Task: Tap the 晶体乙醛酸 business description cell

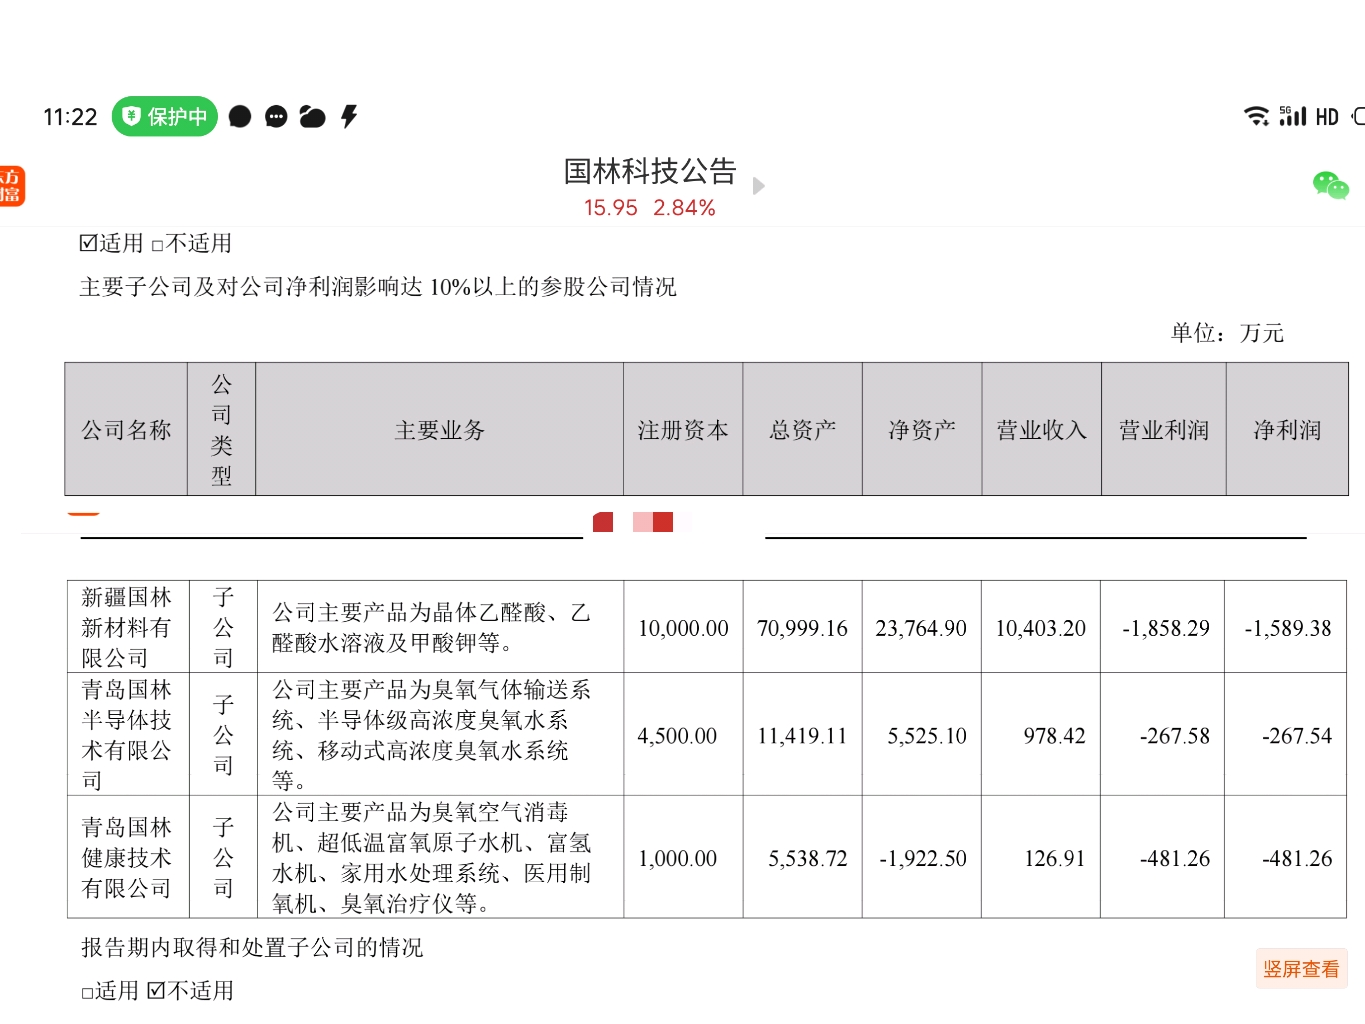Action: click(441, 627)
